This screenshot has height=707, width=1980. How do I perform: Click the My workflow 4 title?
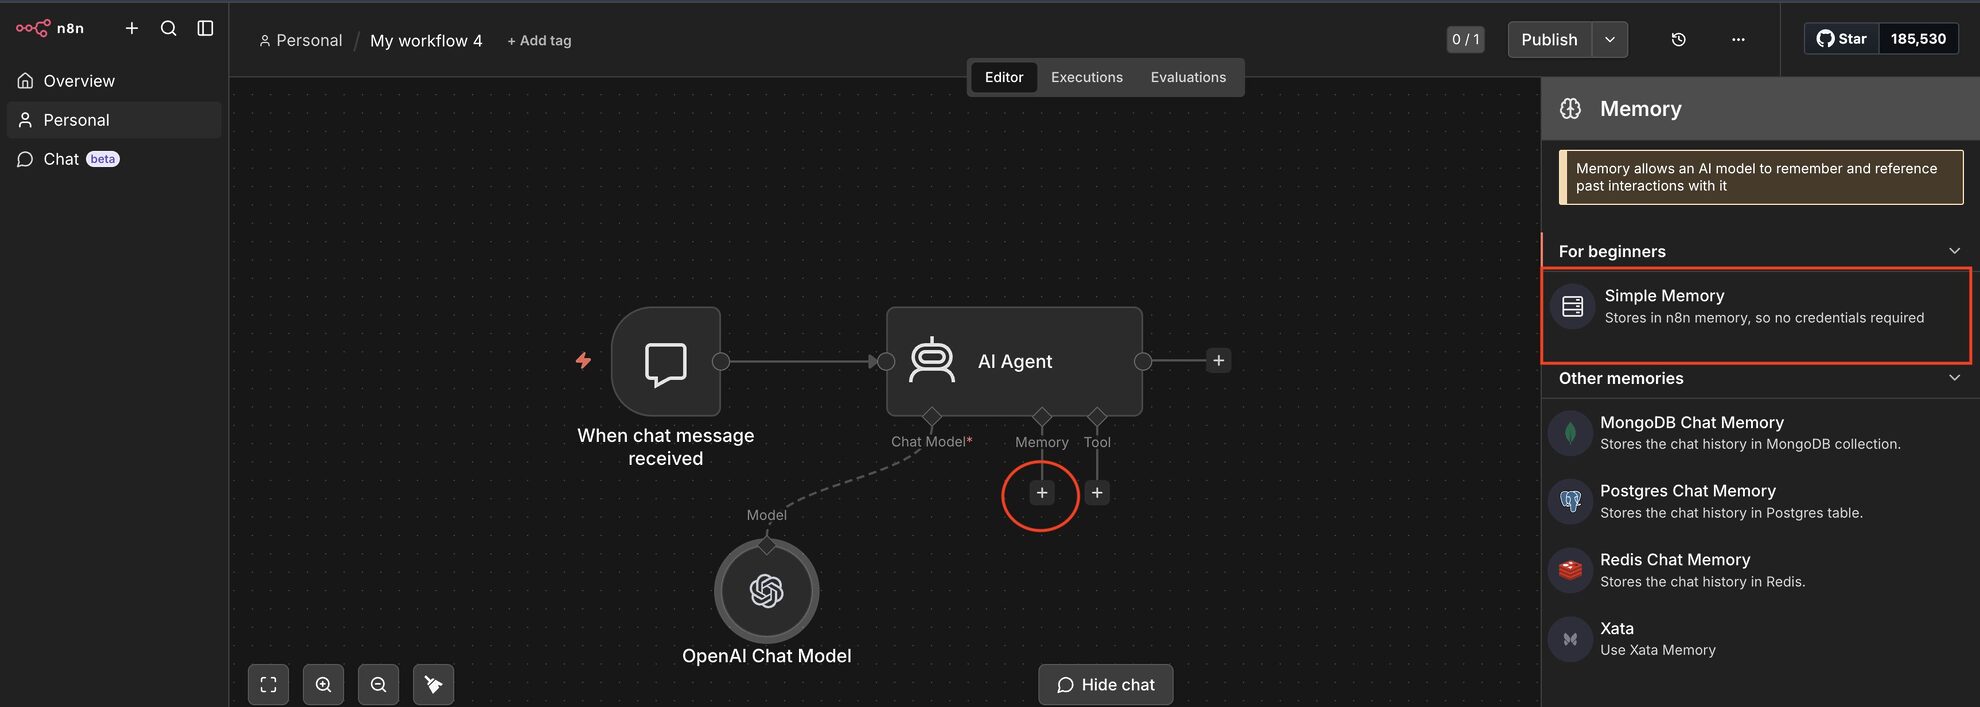pyautogui.click(x=426, y=40)
